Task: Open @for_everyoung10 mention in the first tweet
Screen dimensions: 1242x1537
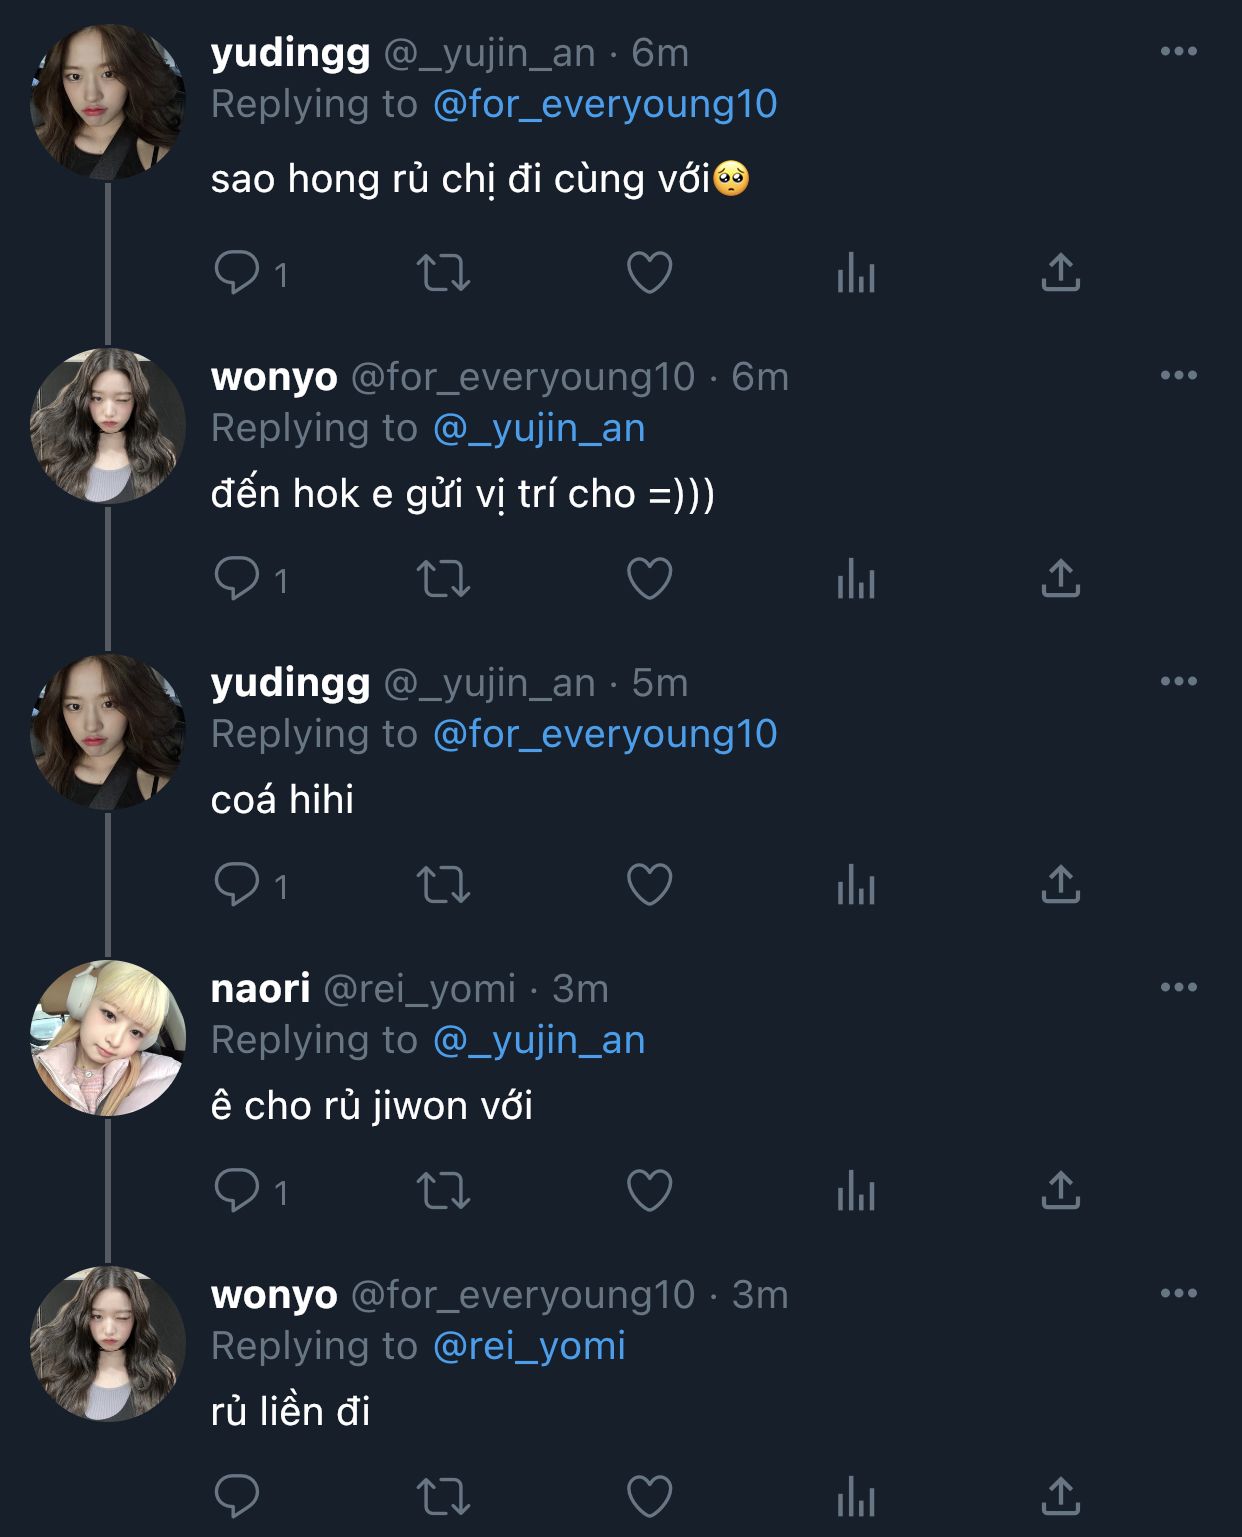Action: pyautogui.click(x=605, y=104)
